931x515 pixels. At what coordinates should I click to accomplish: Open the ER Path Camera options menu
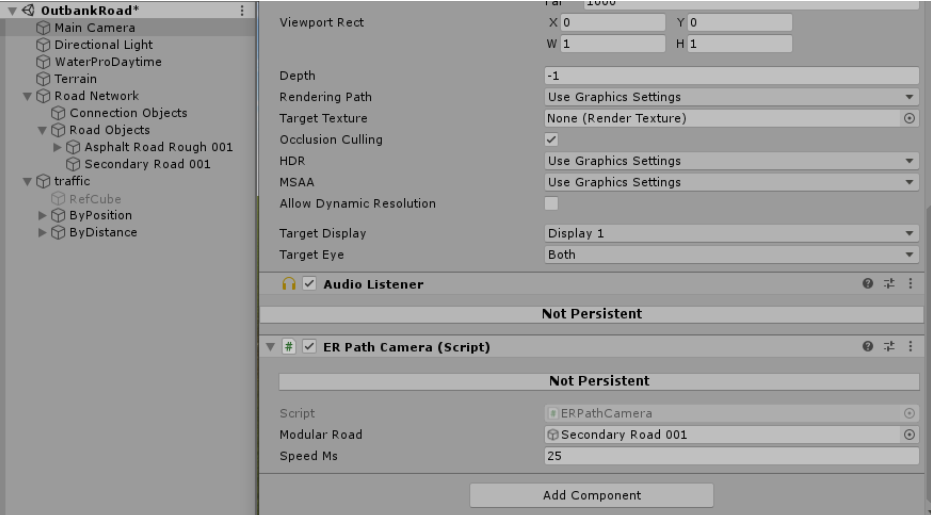pyautogui.click(x=910, y=347)
